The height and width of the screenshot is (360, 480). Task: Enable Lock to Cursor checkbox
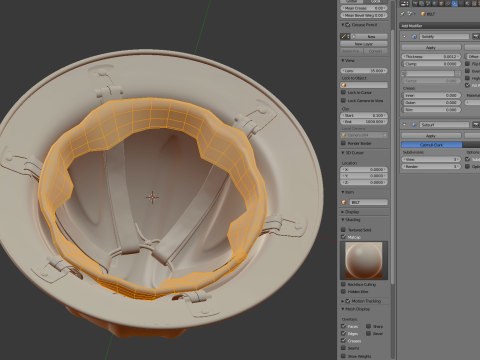click(343, 92)
